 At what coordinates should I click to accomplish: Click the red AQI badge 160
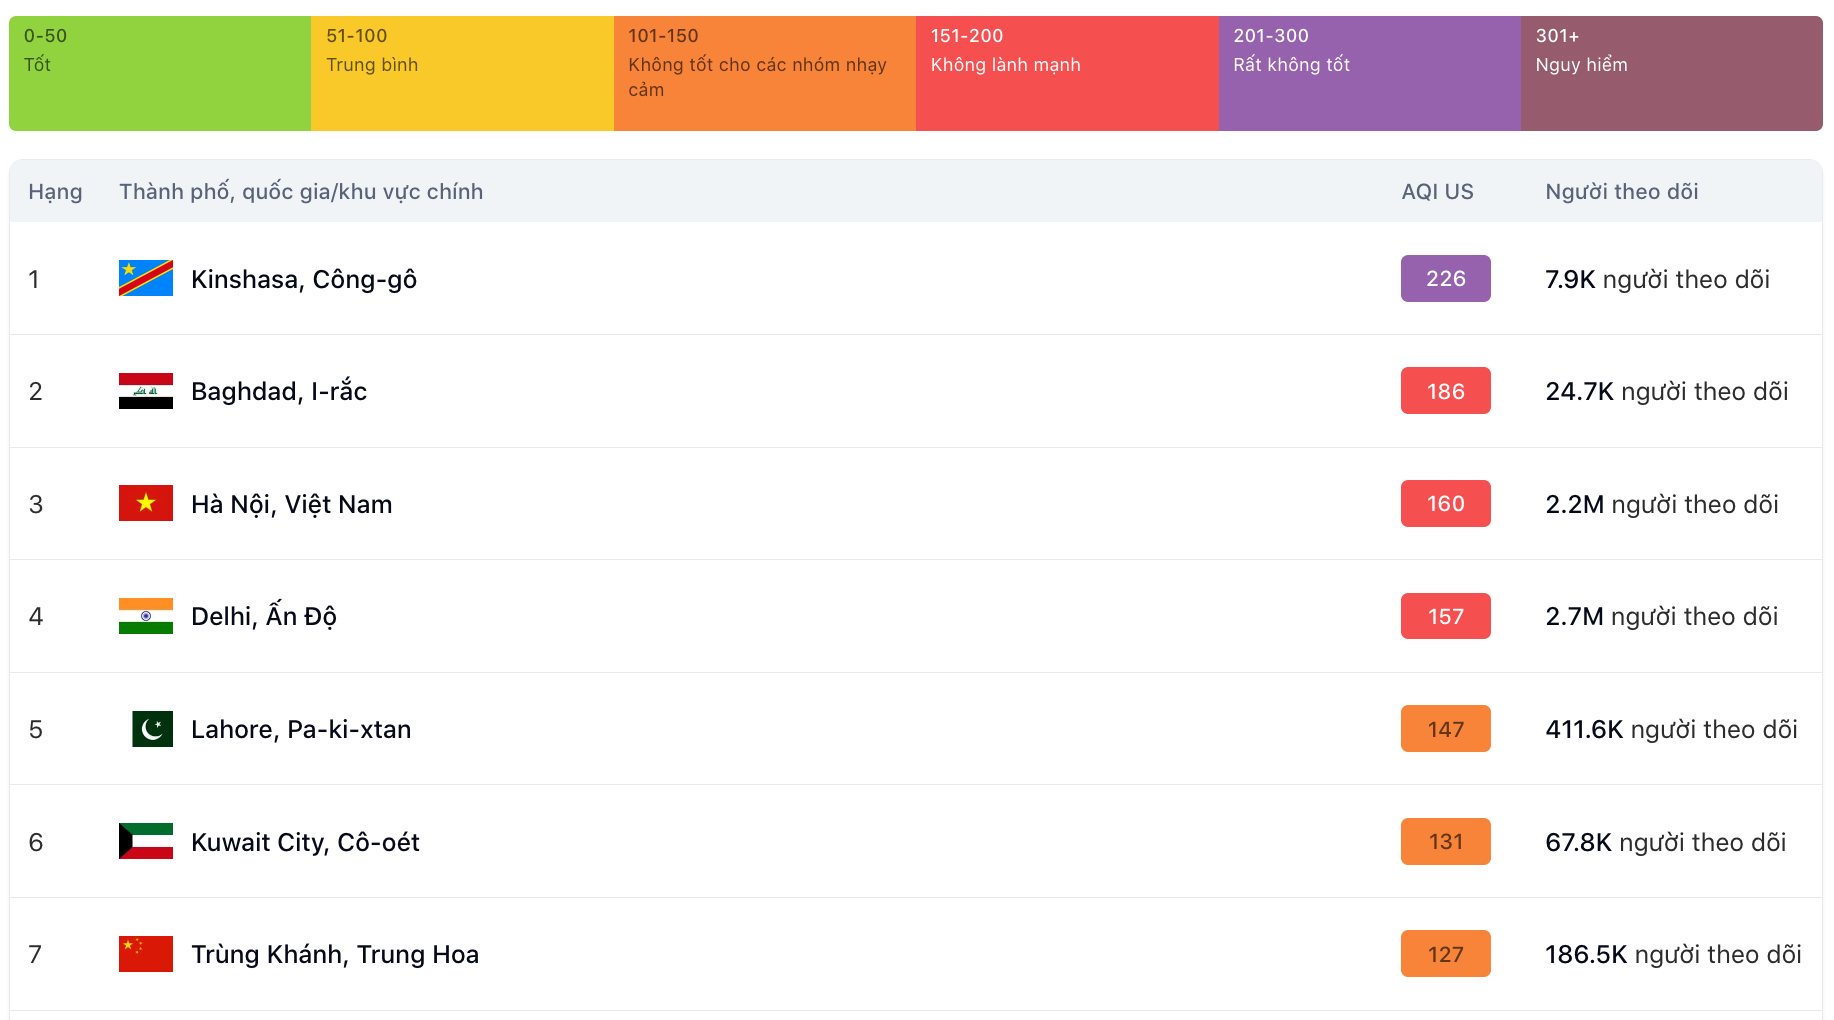[x=1445, y=503]
